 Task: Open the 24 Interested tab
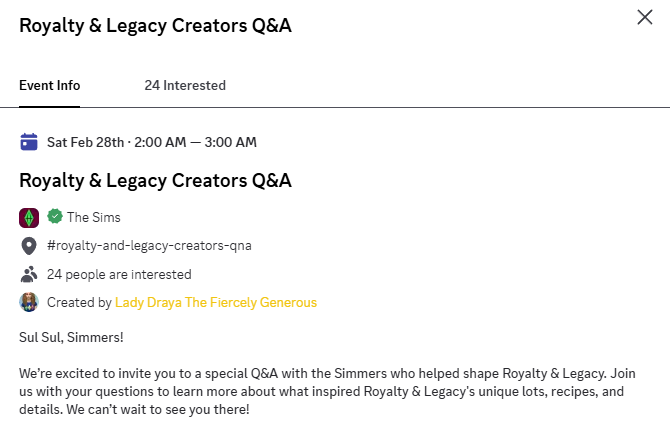(x=185, y=86)
